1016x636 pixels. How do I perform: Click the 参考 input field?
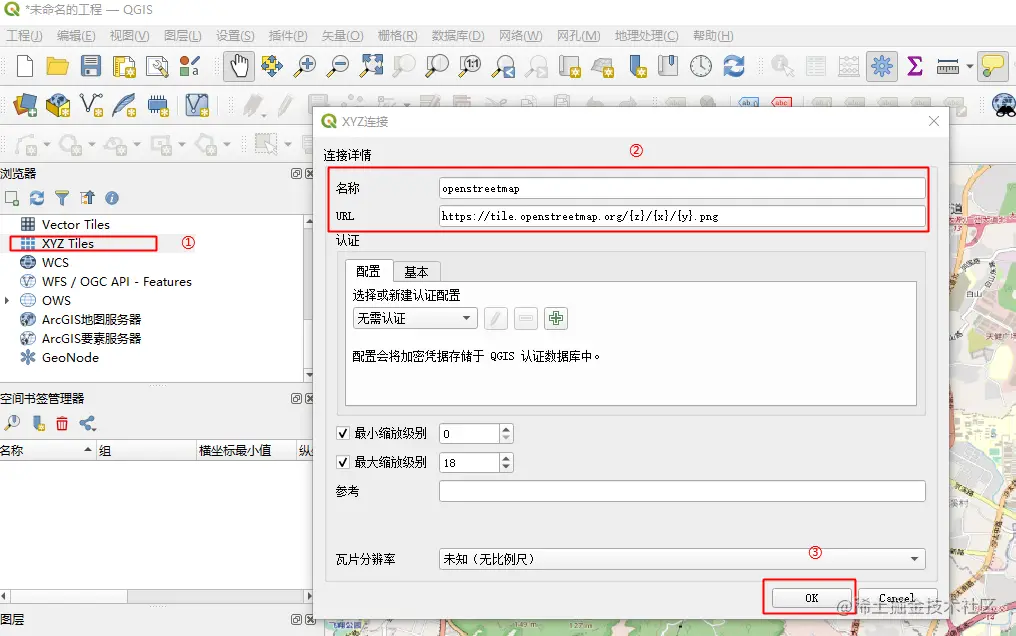coord(682,491)
